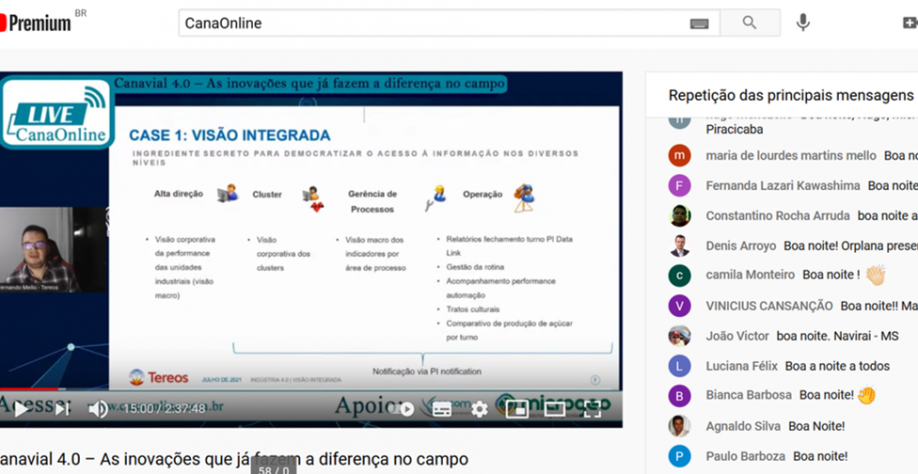
Task: Toggle subtitles/closed captions
Action: (x=441, y=408)
